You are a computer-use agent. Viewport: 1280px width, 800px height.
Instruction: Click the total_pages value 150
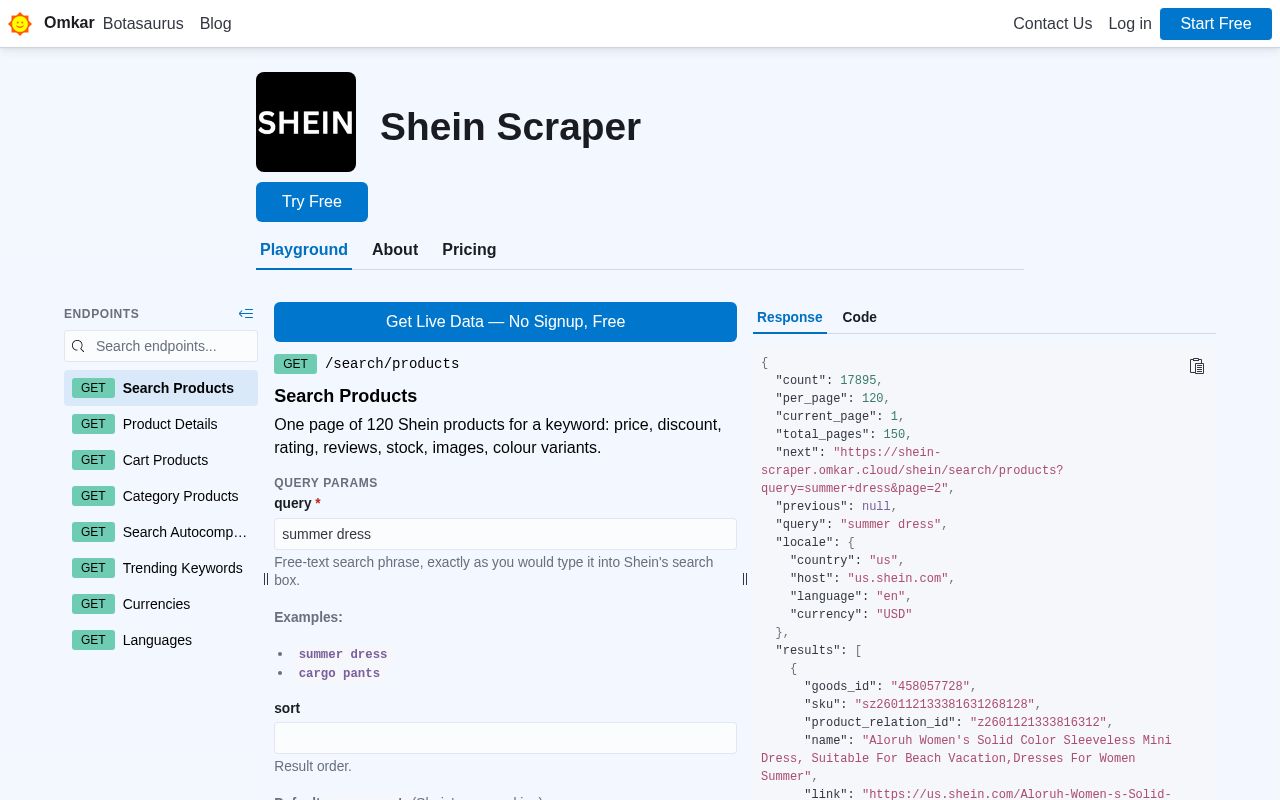(894, 435)
